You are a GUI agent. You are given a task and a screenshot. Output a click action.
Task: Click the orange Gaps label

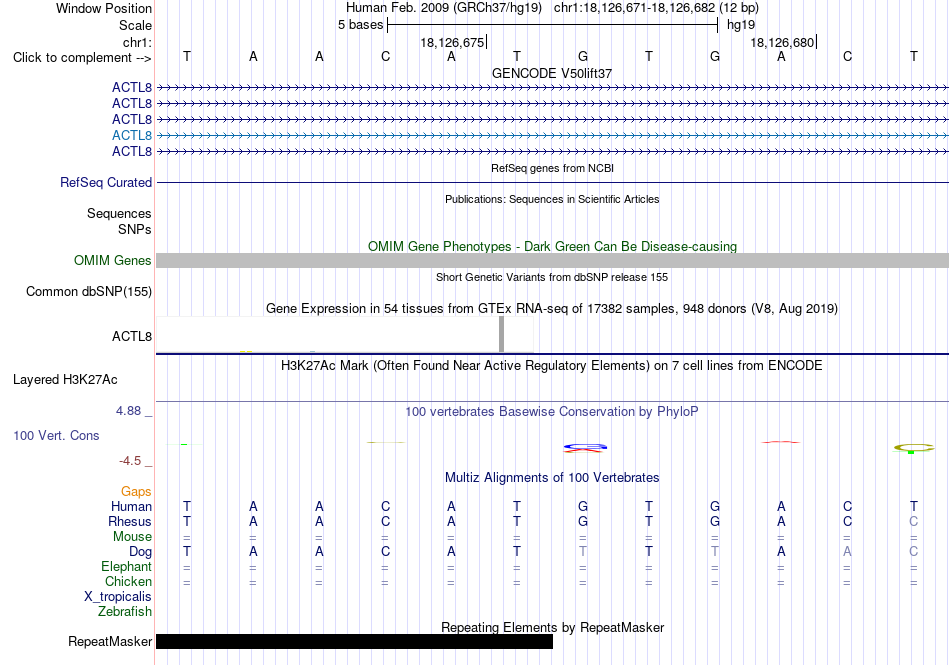pos(136,491)
